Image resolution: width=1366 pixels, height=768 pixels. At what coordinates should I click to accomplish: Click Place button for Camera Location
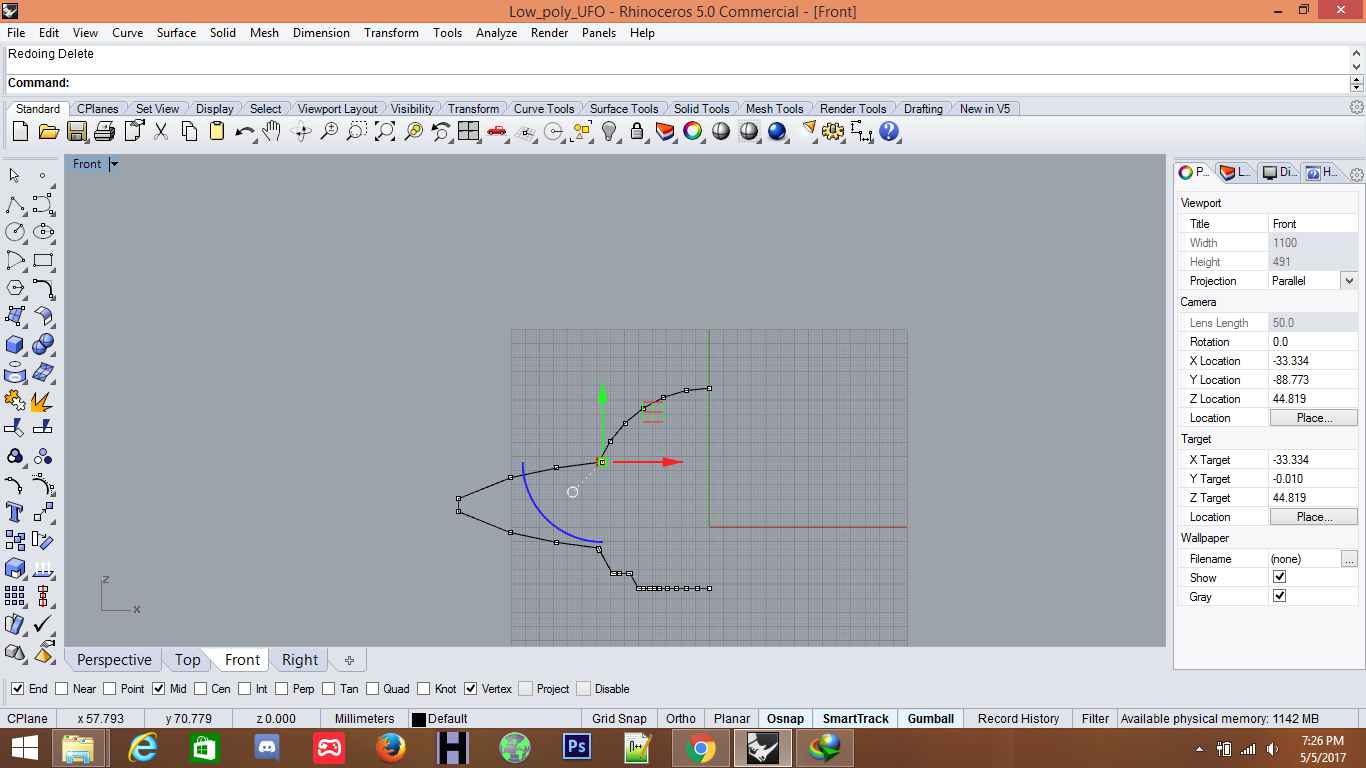[1314, 418]
